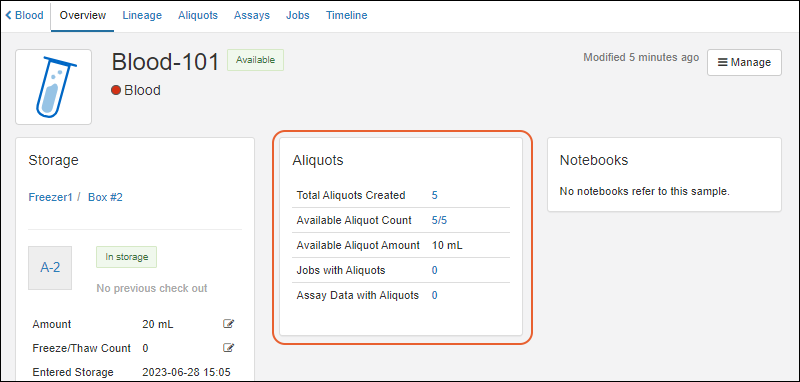
Task: Open the Box #2 link
Action: coord(105,197)
